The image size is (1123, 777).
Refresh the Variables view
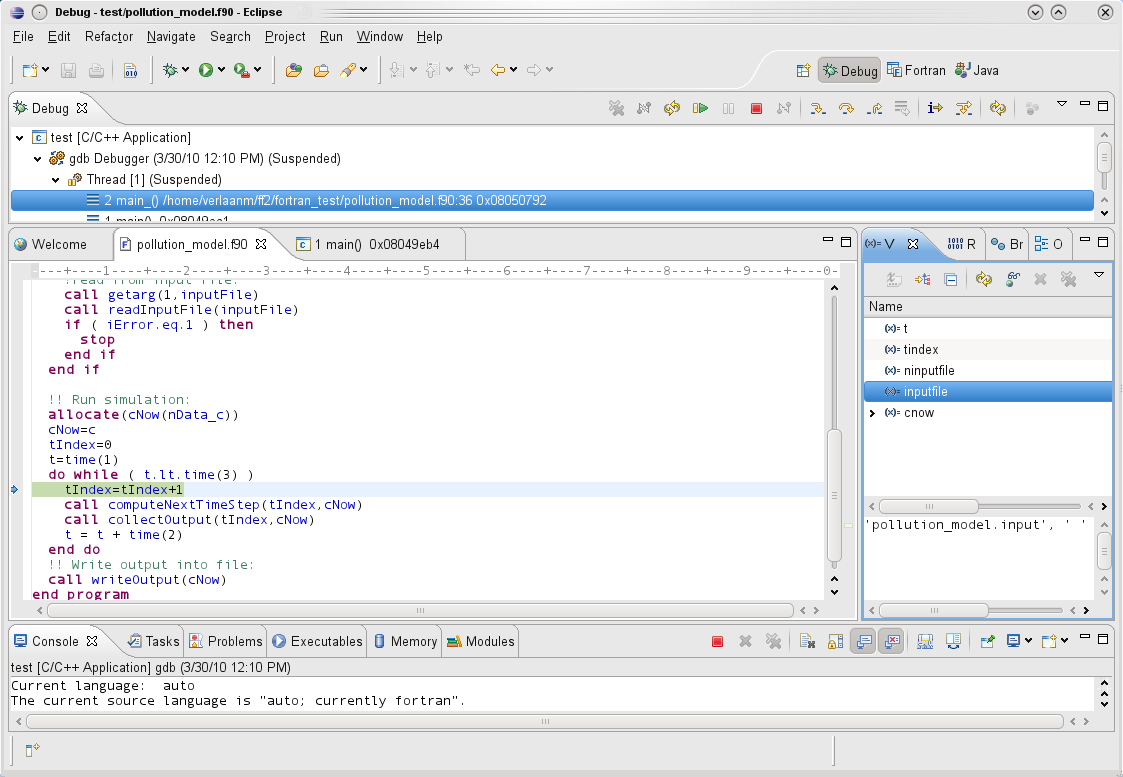click(x=983, y=279)
